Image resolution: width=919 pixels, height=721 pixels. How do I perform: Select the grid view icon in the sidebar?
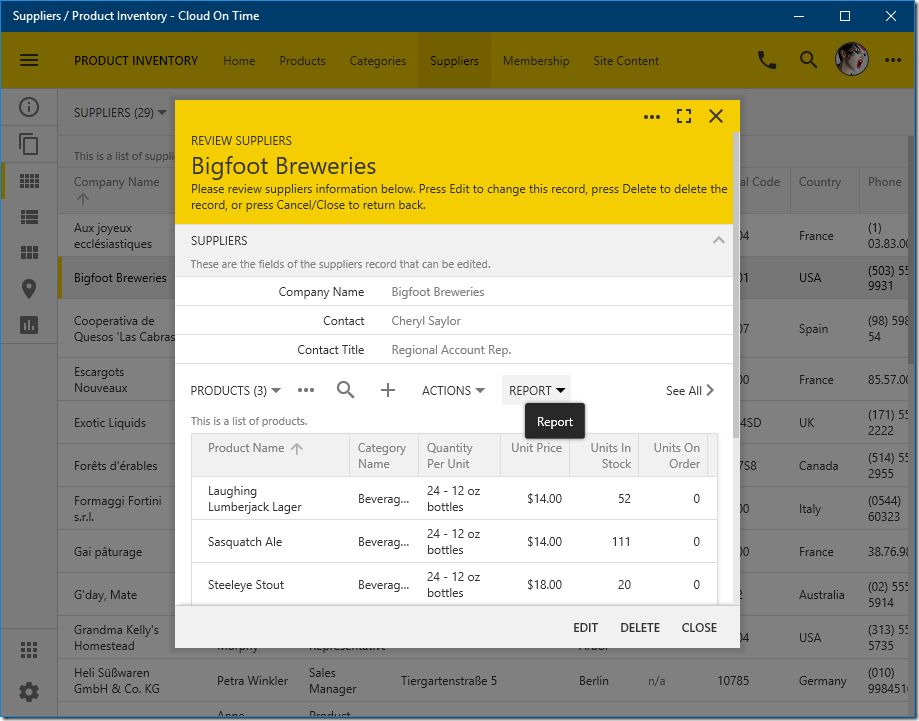click(29, 181)
